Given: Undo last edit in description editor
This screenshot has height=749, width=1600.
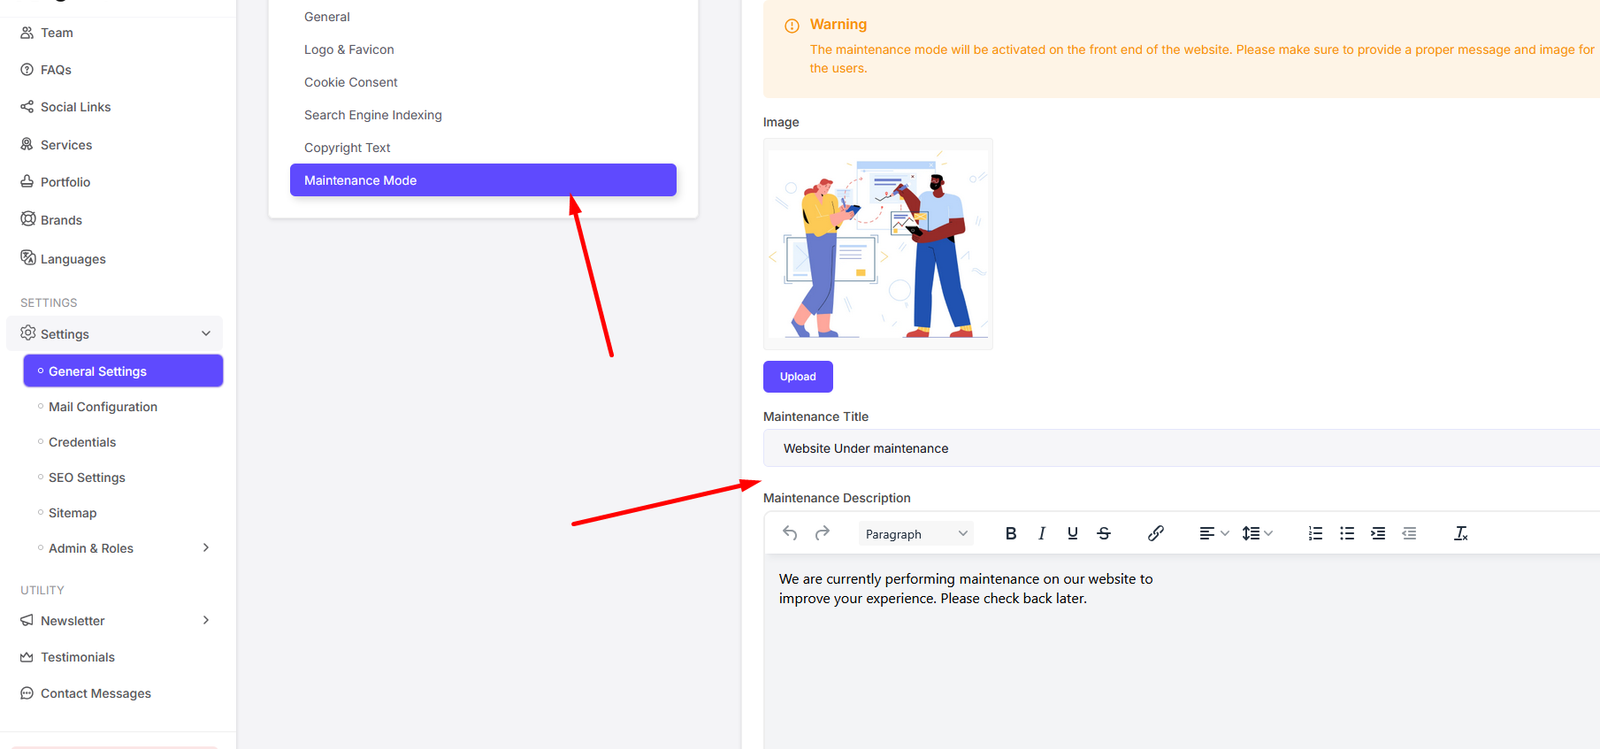Looking at the screenshot, I should coord(790,534).
